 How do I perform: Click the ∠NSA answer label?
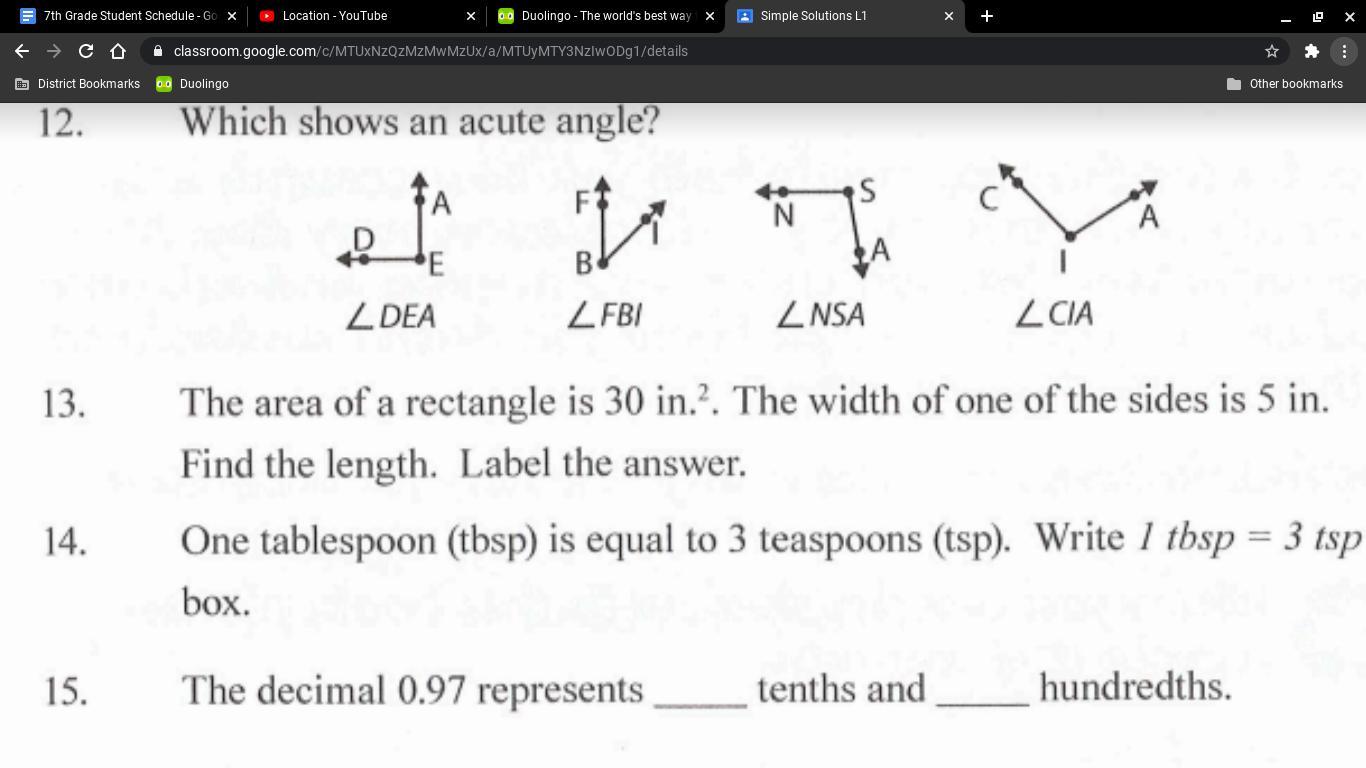(x=821, y=316)
